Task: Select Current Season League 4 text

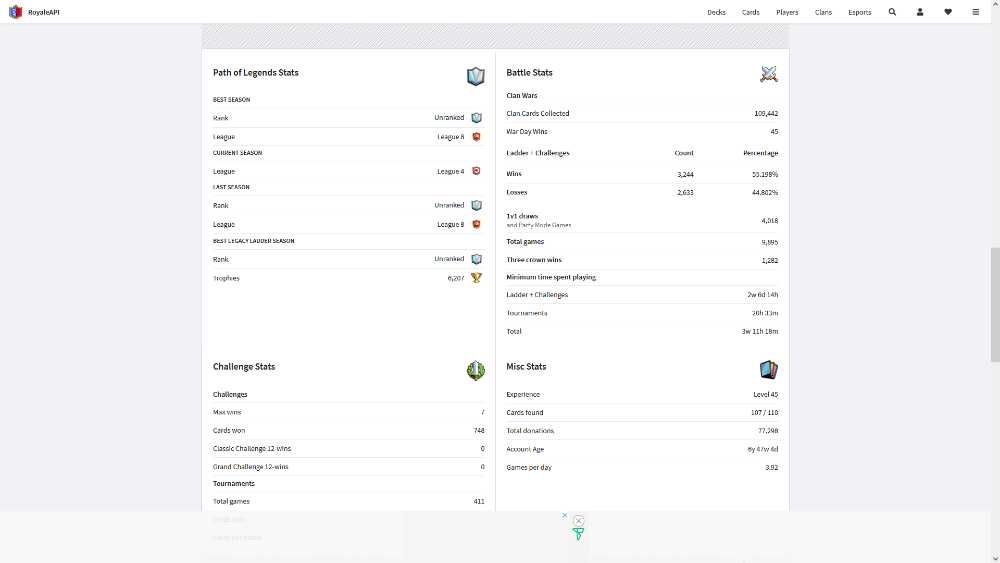Action: coord(451,172)
